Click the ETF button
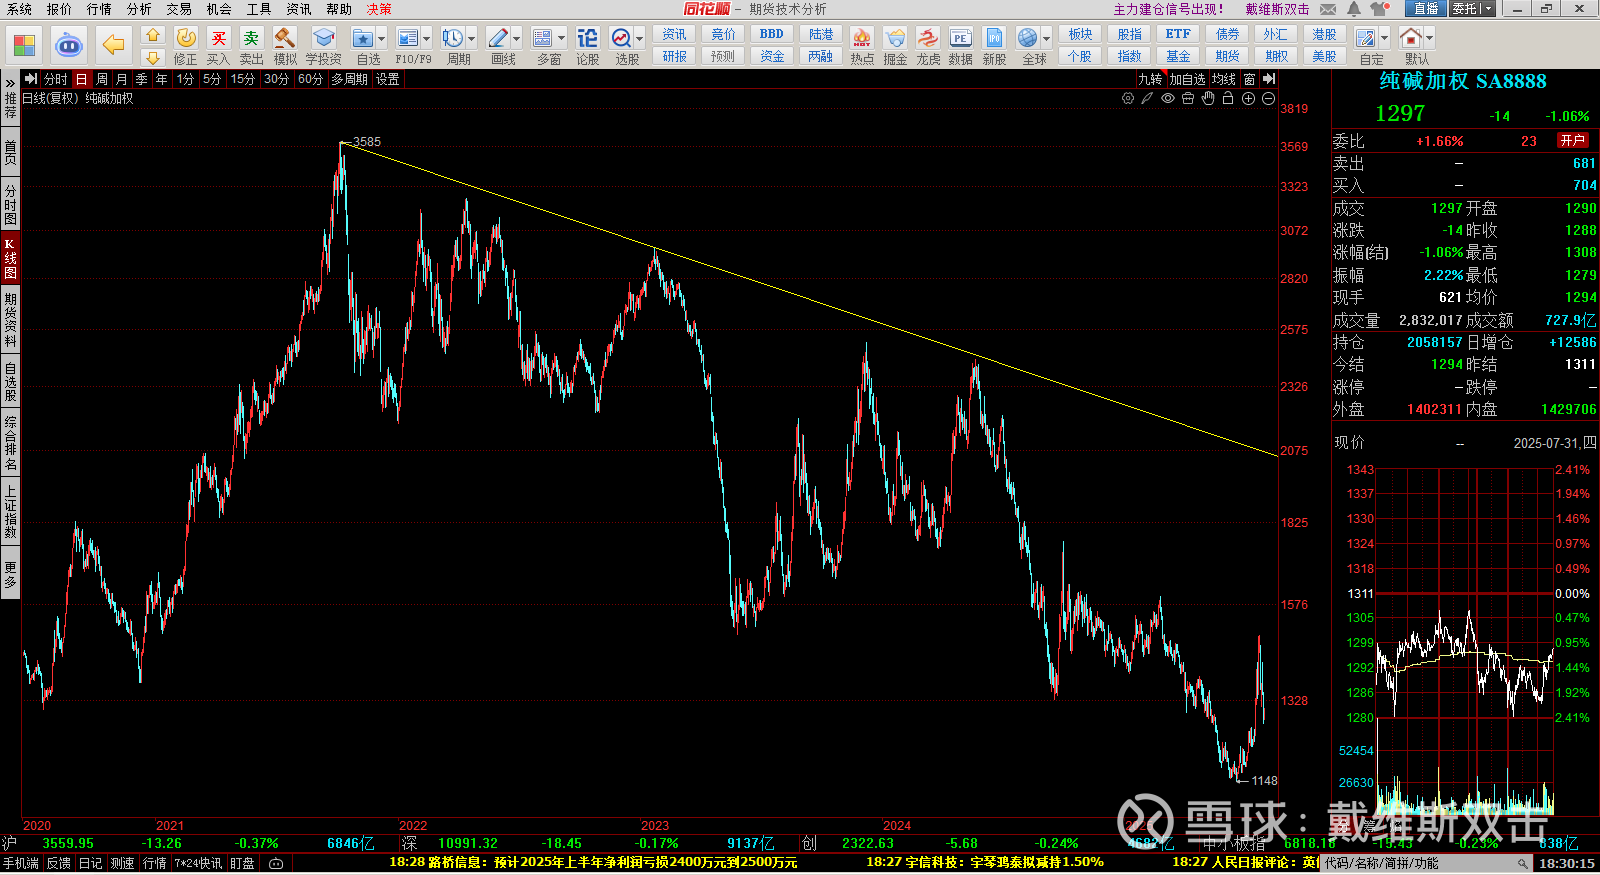 coord(1178,35)
